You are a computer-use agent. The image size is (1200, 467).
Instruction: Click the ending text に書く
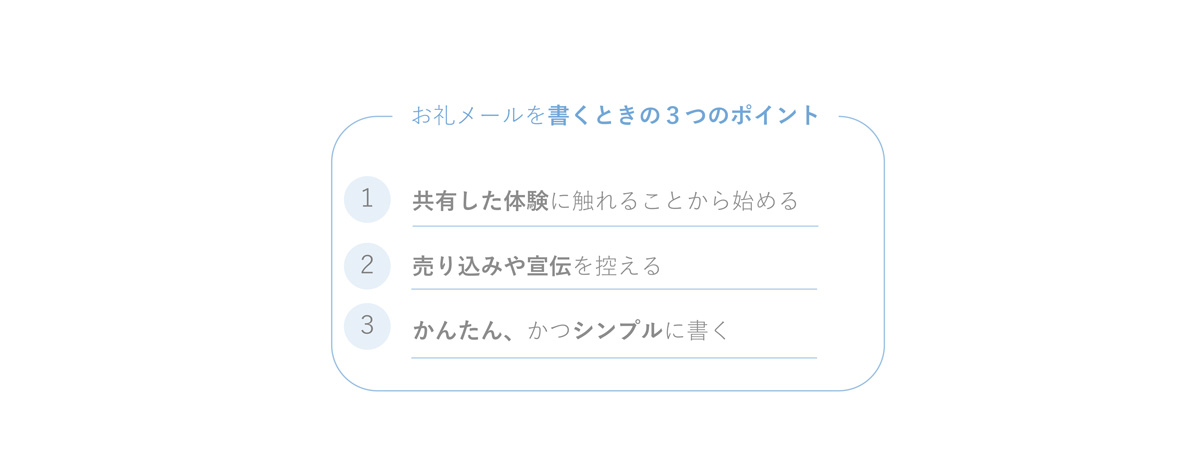click(697, 330)
